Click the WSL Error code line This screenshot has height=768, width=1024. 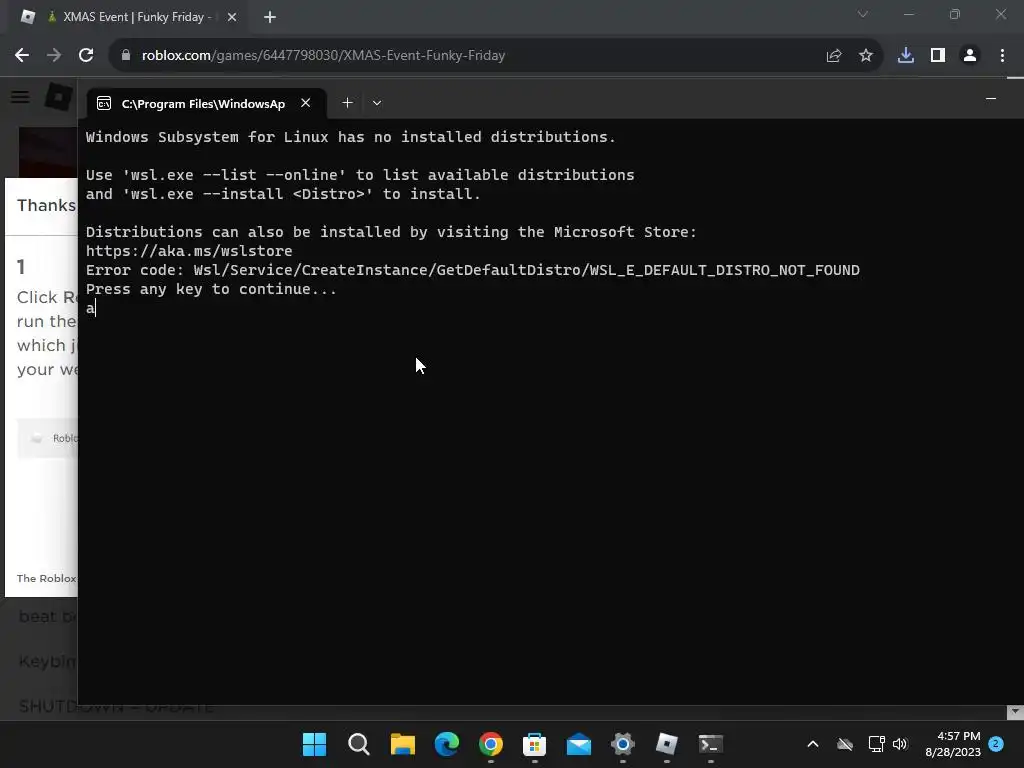pos(473,270)
